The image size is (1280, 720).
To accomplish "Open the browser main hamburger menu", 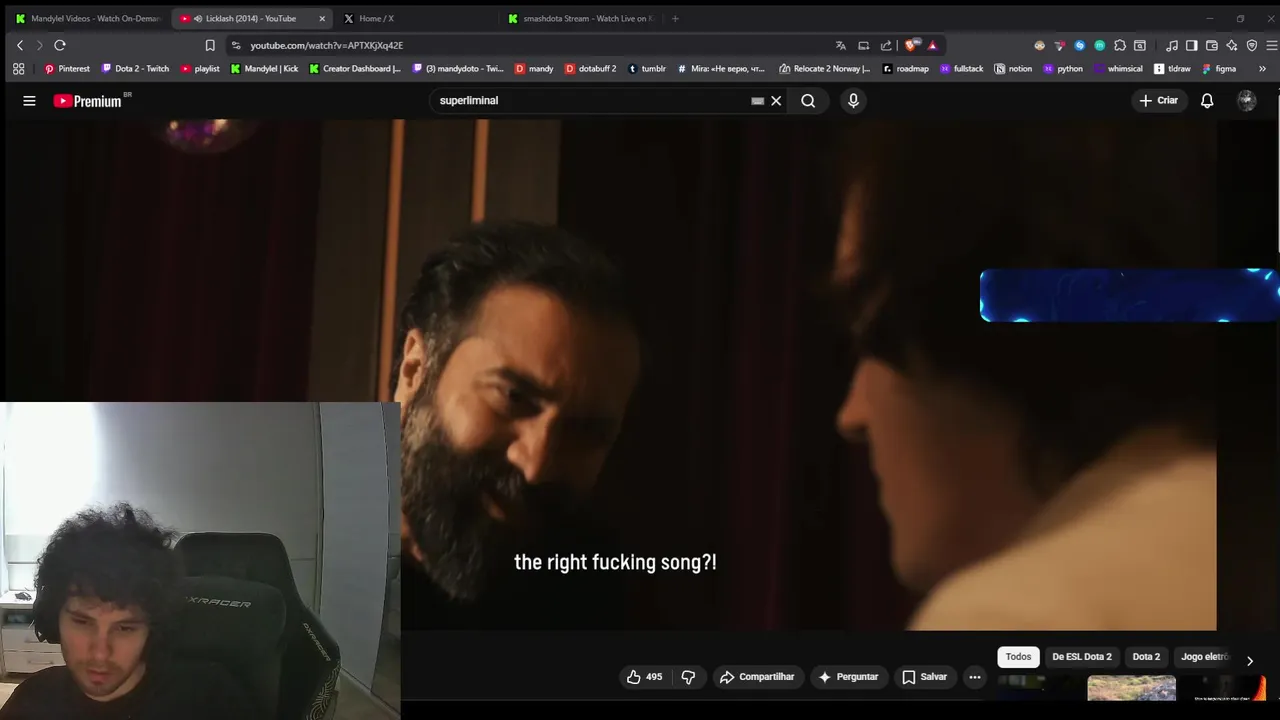I will click(1272, 45).
